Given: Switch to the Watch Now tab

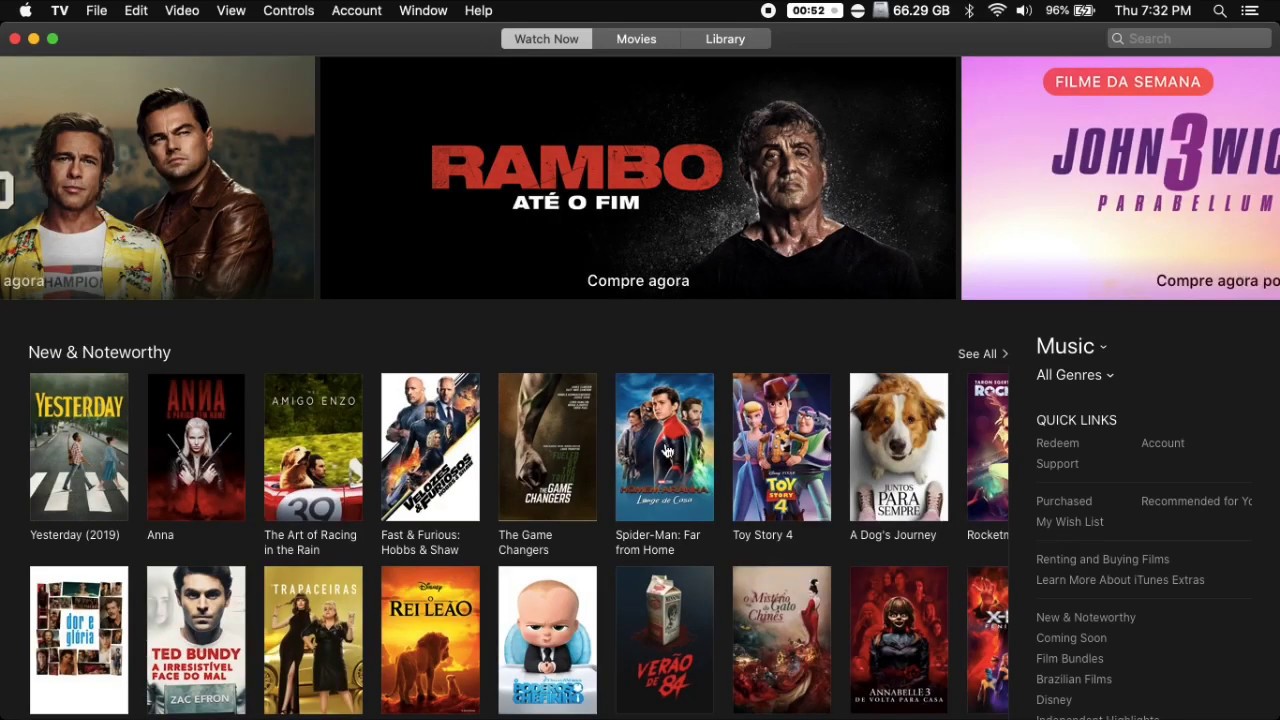Looking at the screenshot, I should (546, 39).
